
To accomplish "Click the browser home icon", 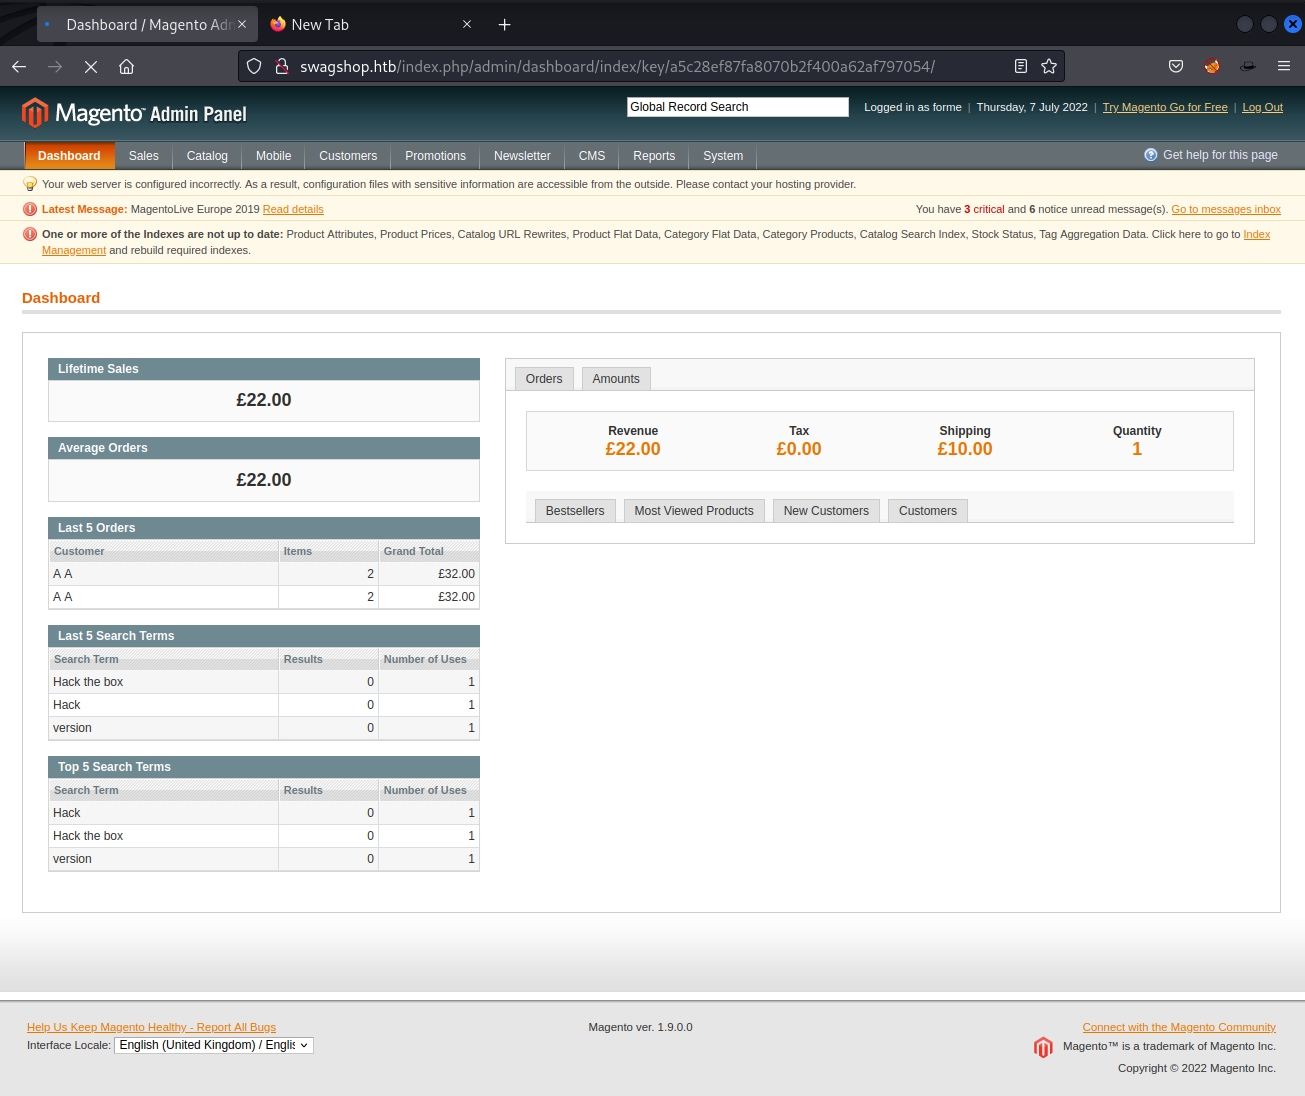I will point(126,66).
